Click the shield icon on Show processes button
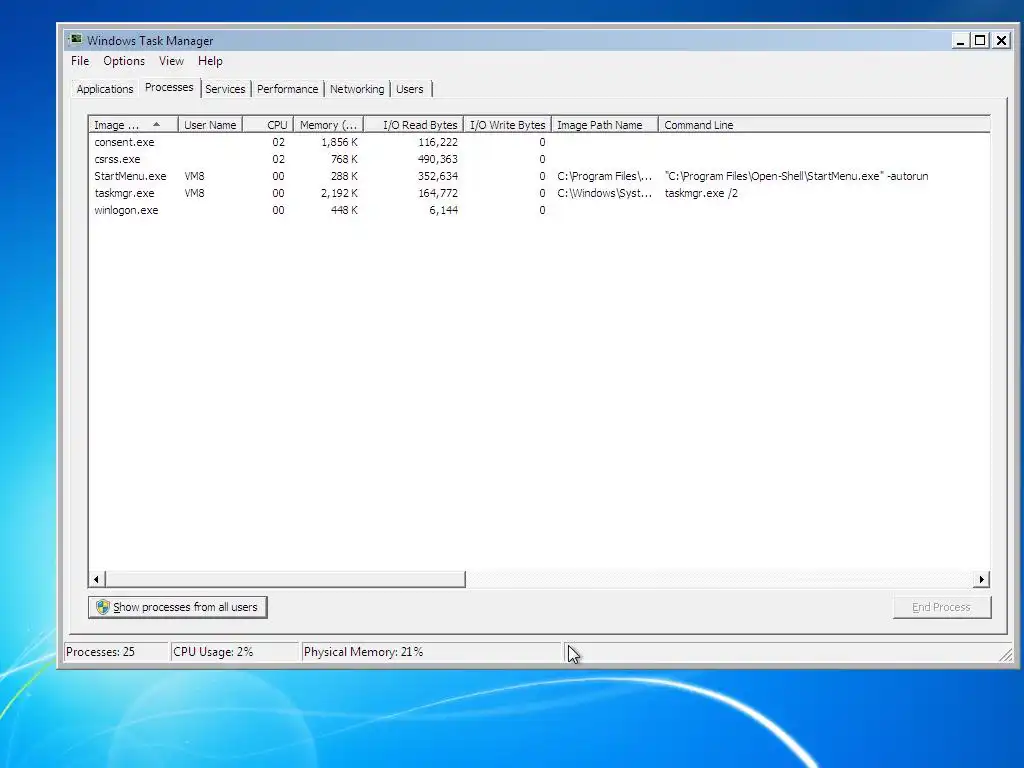This screenshot has width=1024, height=768. coord(103,607)
